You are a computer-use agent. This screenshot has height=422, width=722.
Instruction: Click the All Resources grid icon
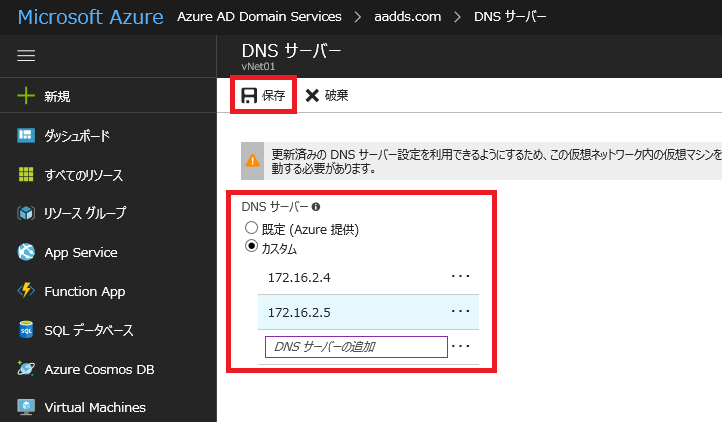click(27, 174)
